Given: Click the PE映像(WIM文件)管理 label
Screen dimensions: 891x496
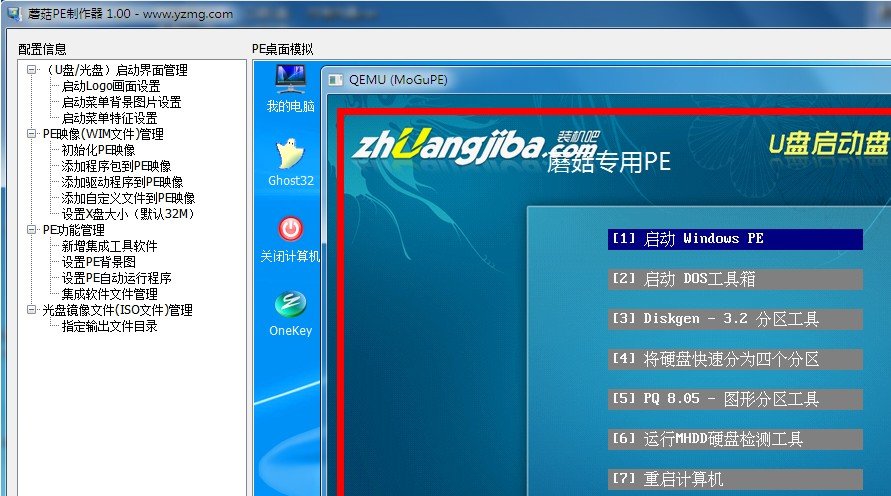Looking at the screenshot, I should point(103,134).
